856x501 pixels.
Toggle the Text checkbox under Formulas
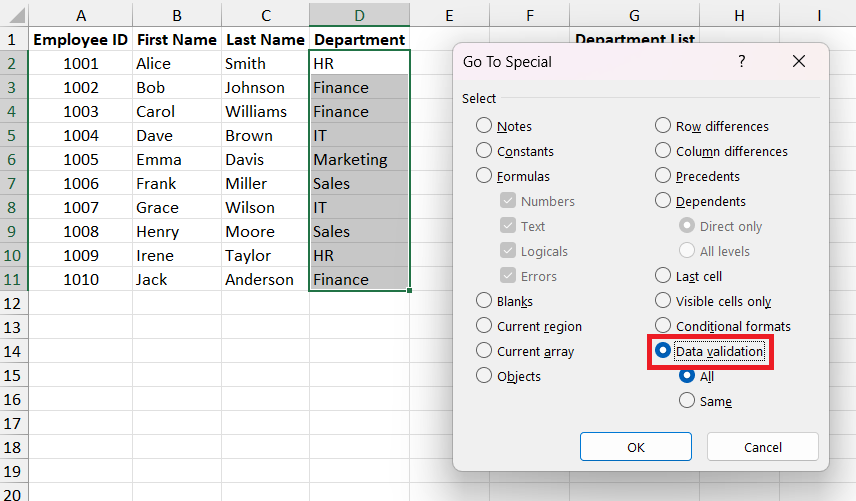pyautogui.click(x=508, y=226)
